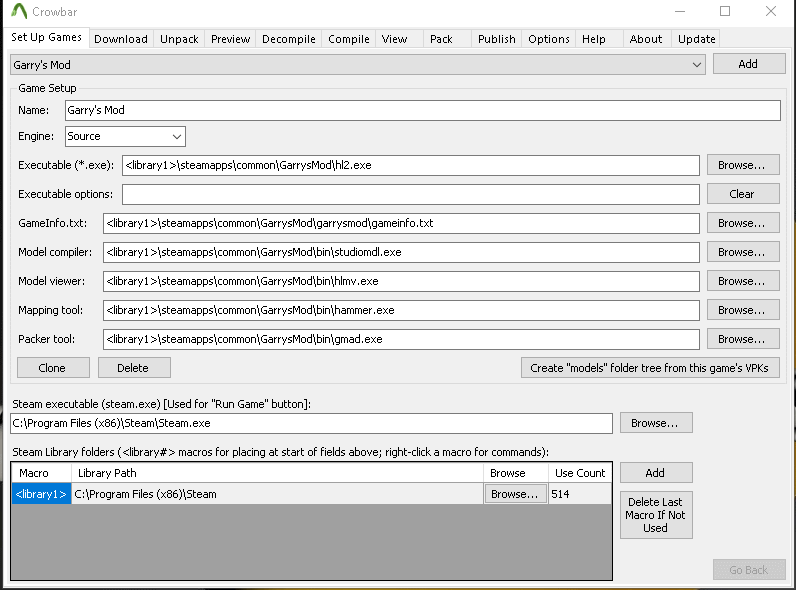Click Delete Last Macro If Not Used
The image size is (796, 590).
click(656, 515)
